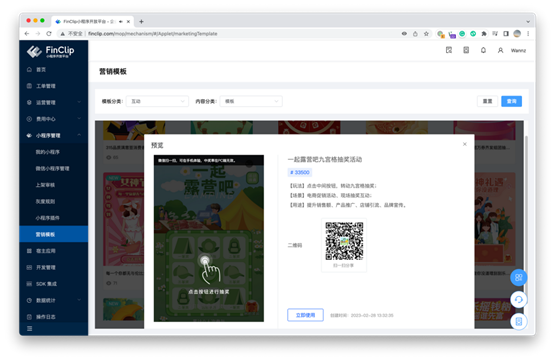555x361 pixels.
Task: Reload the page with browser refresh icon
Action: click(x=49, y=34)
